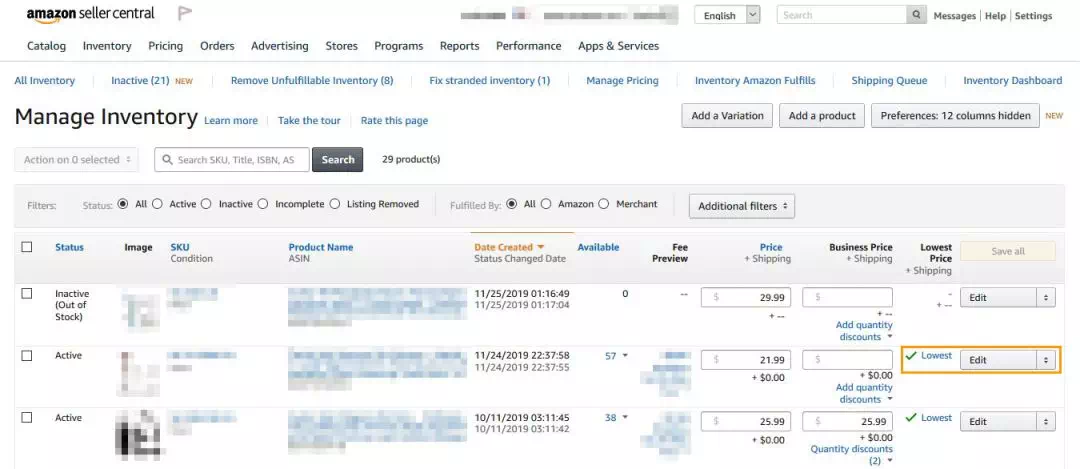Open Settings link in header
Viewport: 1080px width, 469px height.
[x=1033, y=16]
